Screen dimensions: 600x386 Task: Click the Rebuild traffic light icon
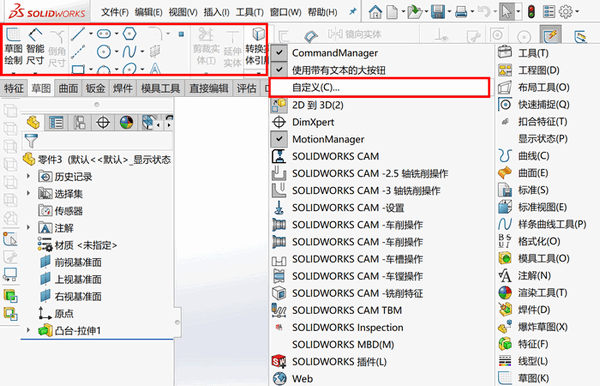coord(531,12)
